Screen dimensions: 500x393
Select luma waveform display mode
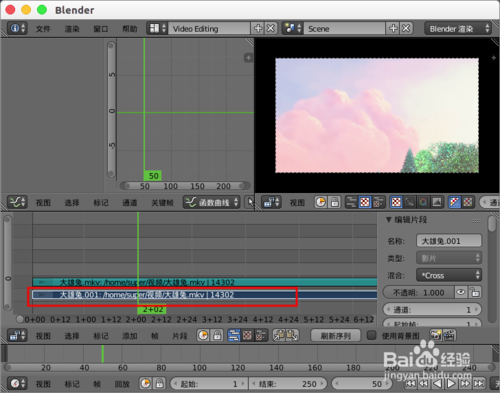coord(409,202)
